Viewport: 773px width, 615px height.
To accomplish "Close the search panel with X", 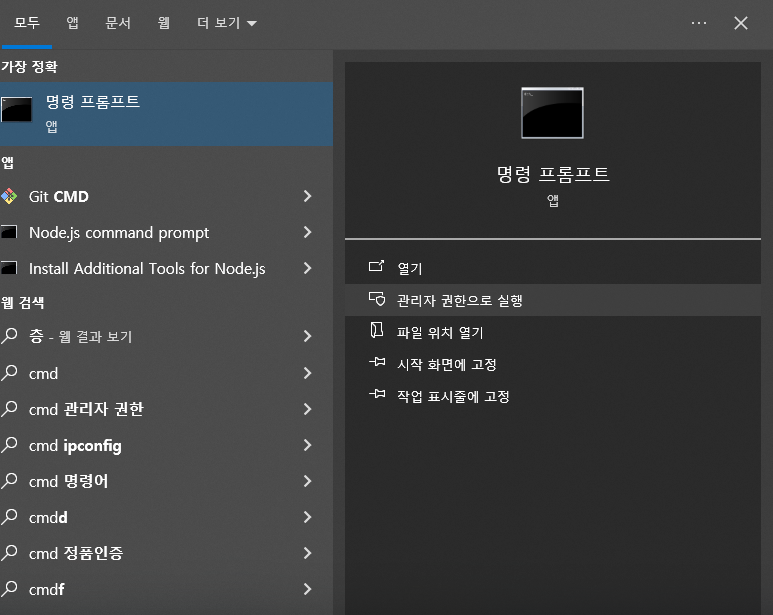I will point(740,23).
